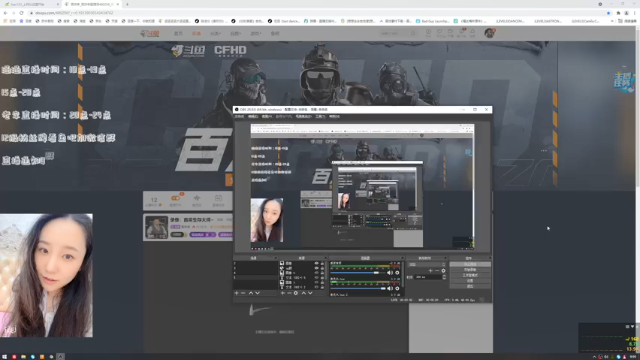Open the scene transition type dropdown
The image size is (640, 360).
click(427, 264)
